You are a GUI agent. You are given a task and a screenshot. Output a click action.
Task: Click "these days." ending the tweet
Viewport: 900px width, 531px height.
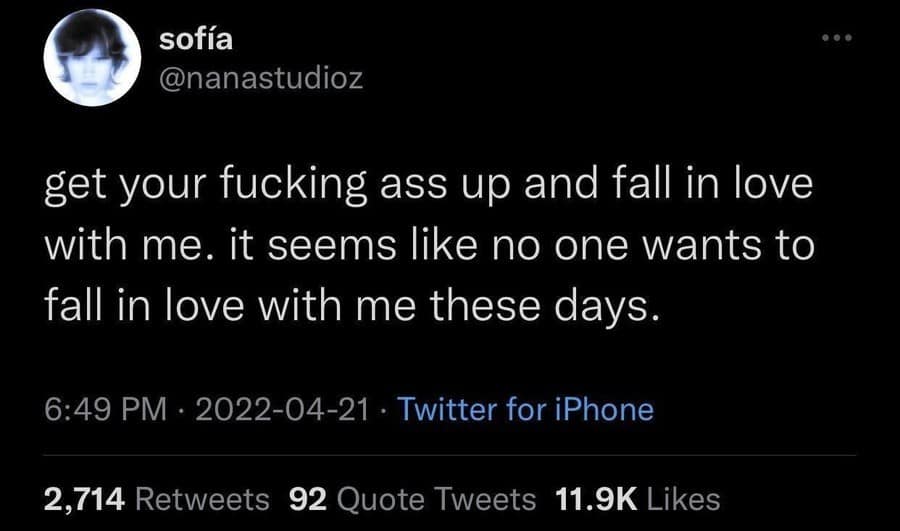pyautogui.click(x=559, y=308)
